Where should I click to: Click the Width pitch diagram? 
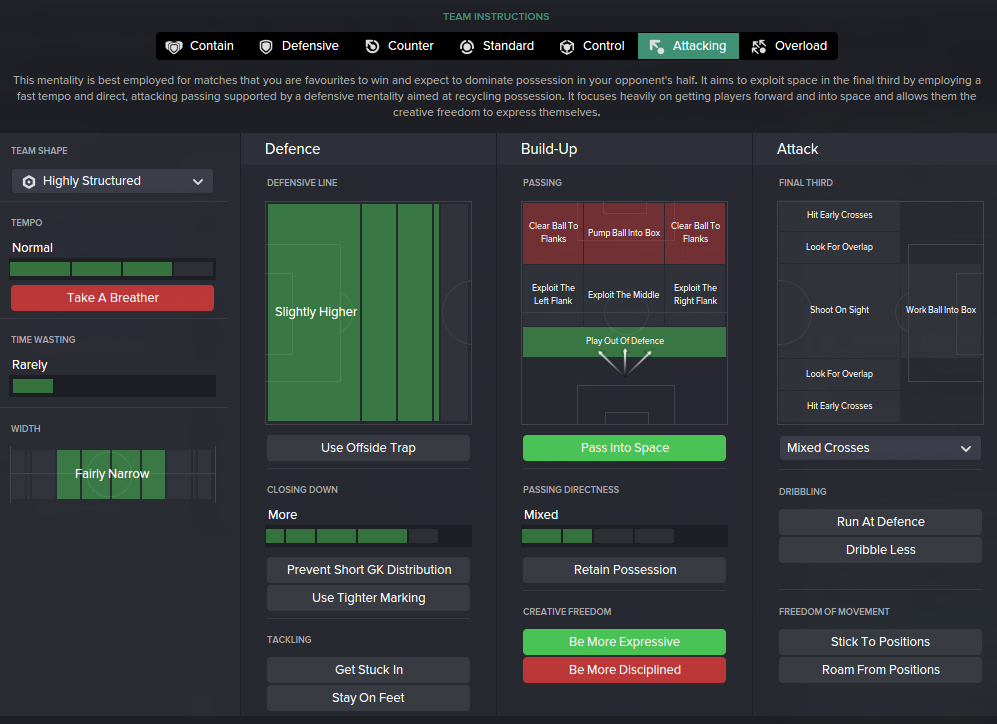pos(113,474)
